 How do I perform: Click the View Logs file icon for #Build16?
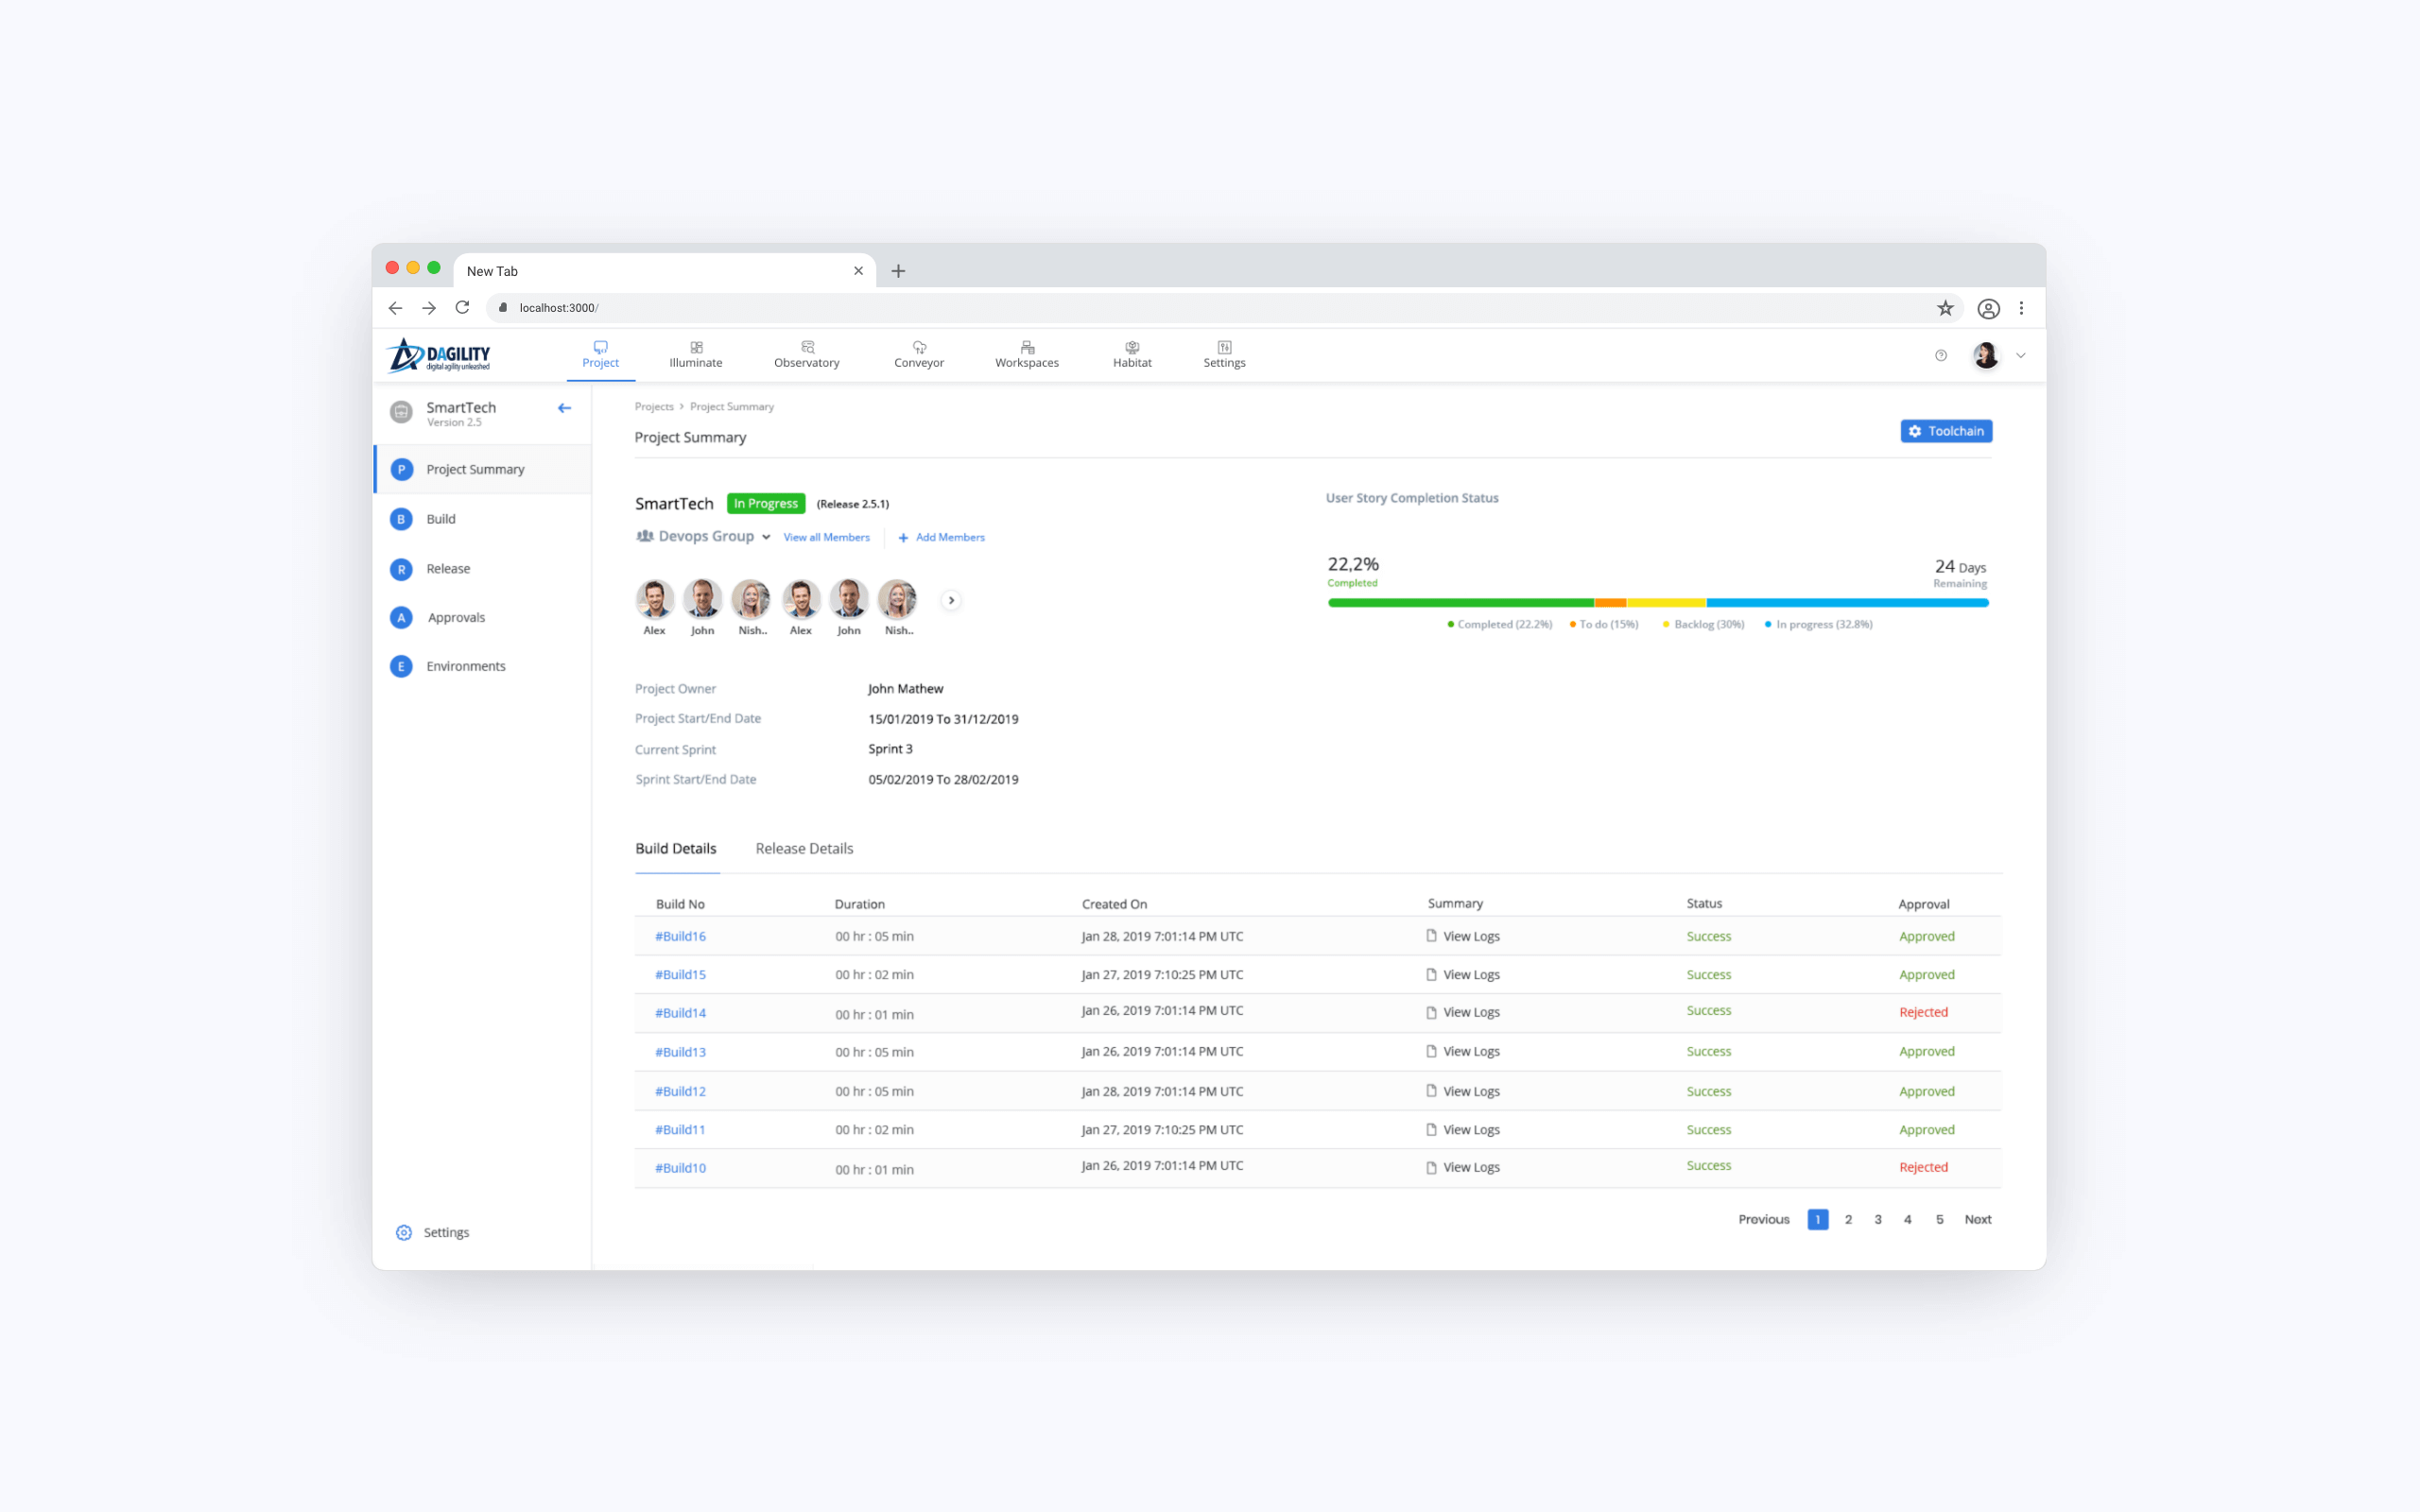(x=1431, y=936)
